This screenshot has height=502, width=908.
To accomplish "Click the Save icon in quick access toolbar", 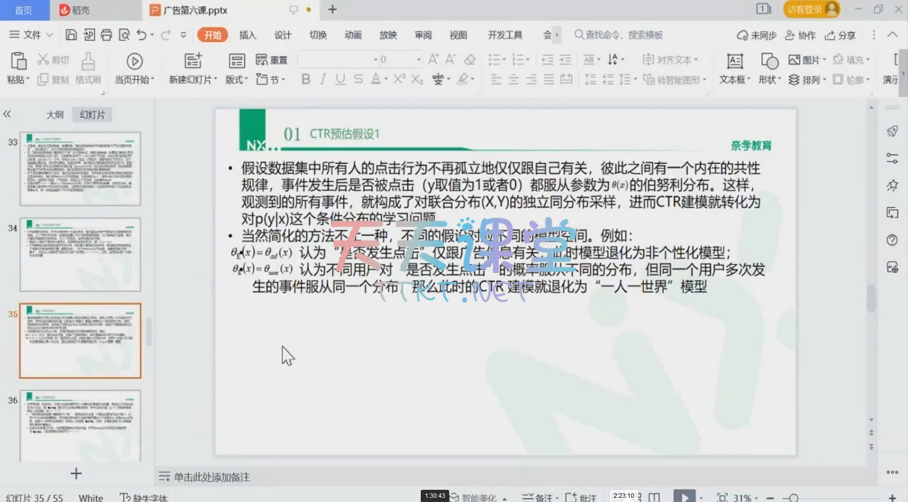I will click(71, 35).
